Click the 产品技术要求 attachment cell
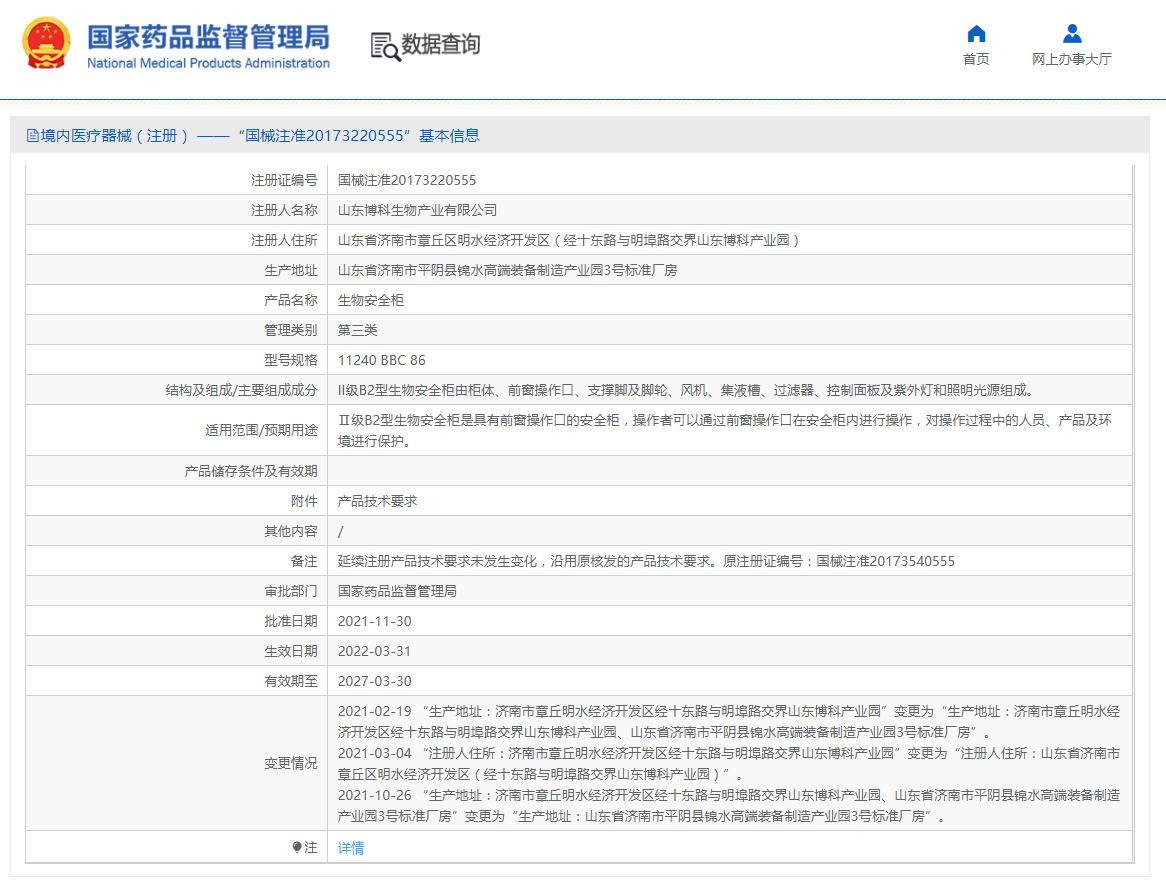 pos(377,501)
